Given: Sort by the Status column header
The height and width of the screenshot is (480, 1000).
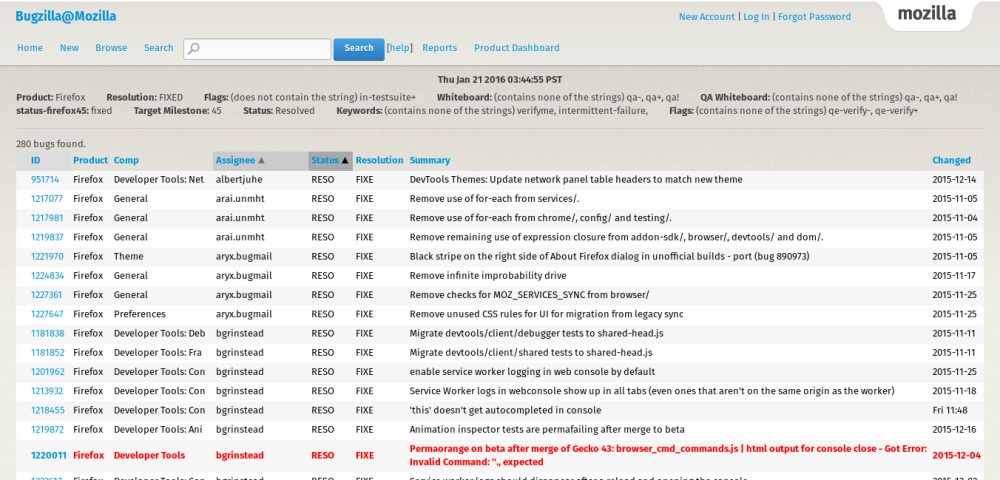Looking at the screenshot, I should pos(325,161).
